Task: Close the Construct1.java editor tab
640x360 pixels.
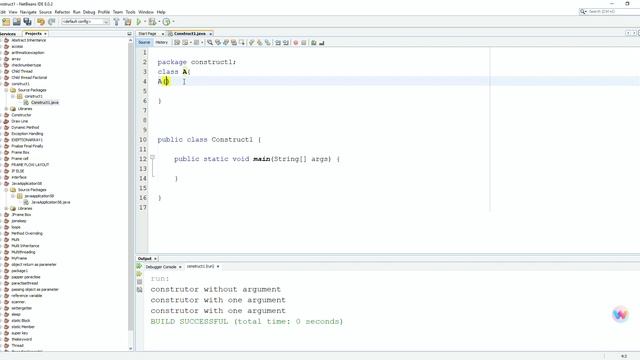Action: pos(211,34)
